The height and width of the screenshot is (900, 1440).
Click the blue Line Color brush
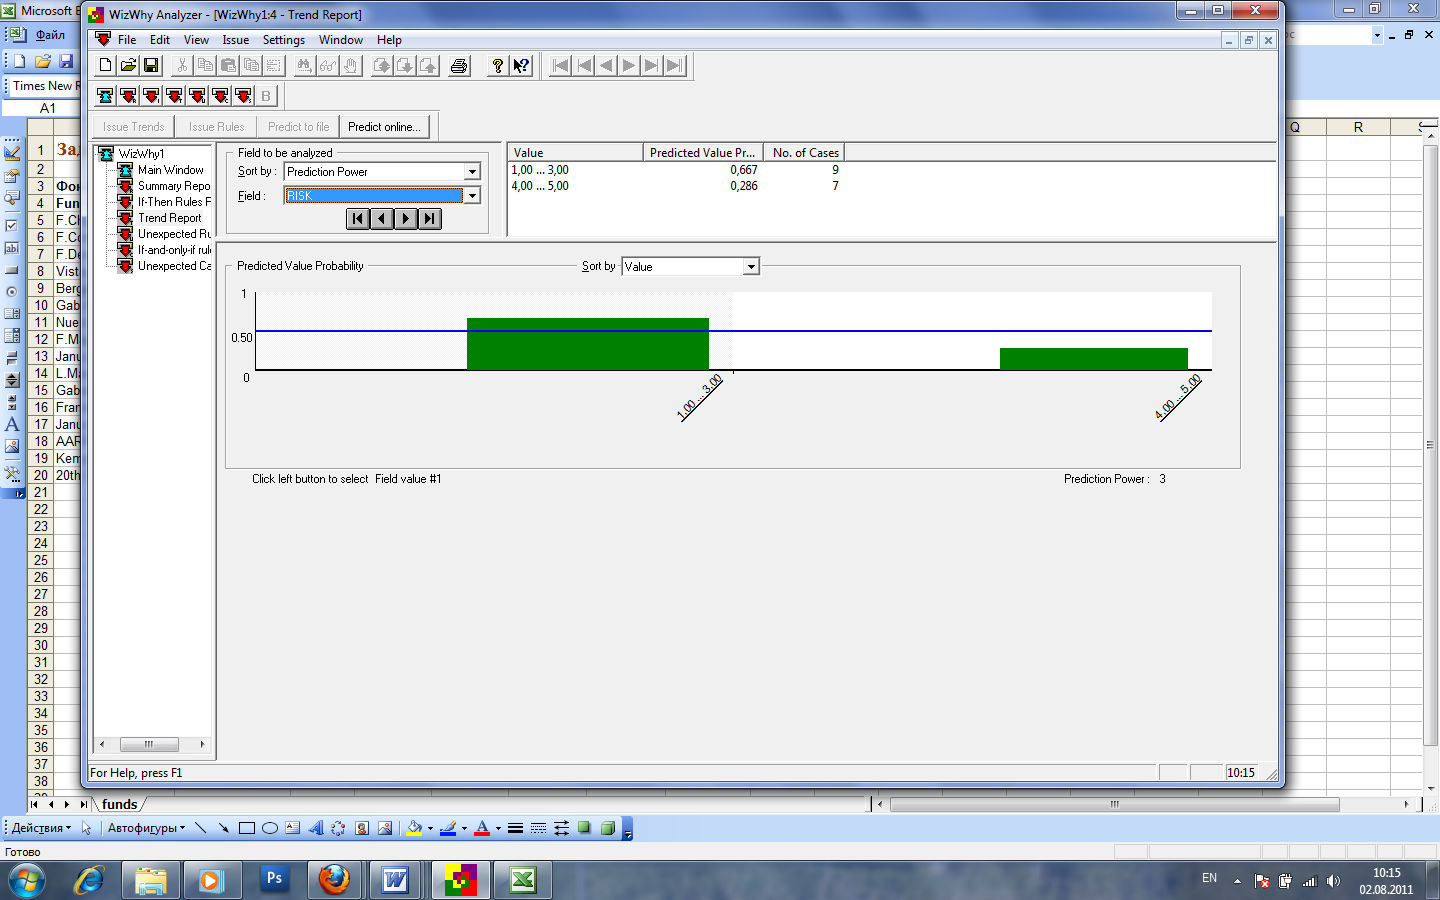tap(448, 828)
